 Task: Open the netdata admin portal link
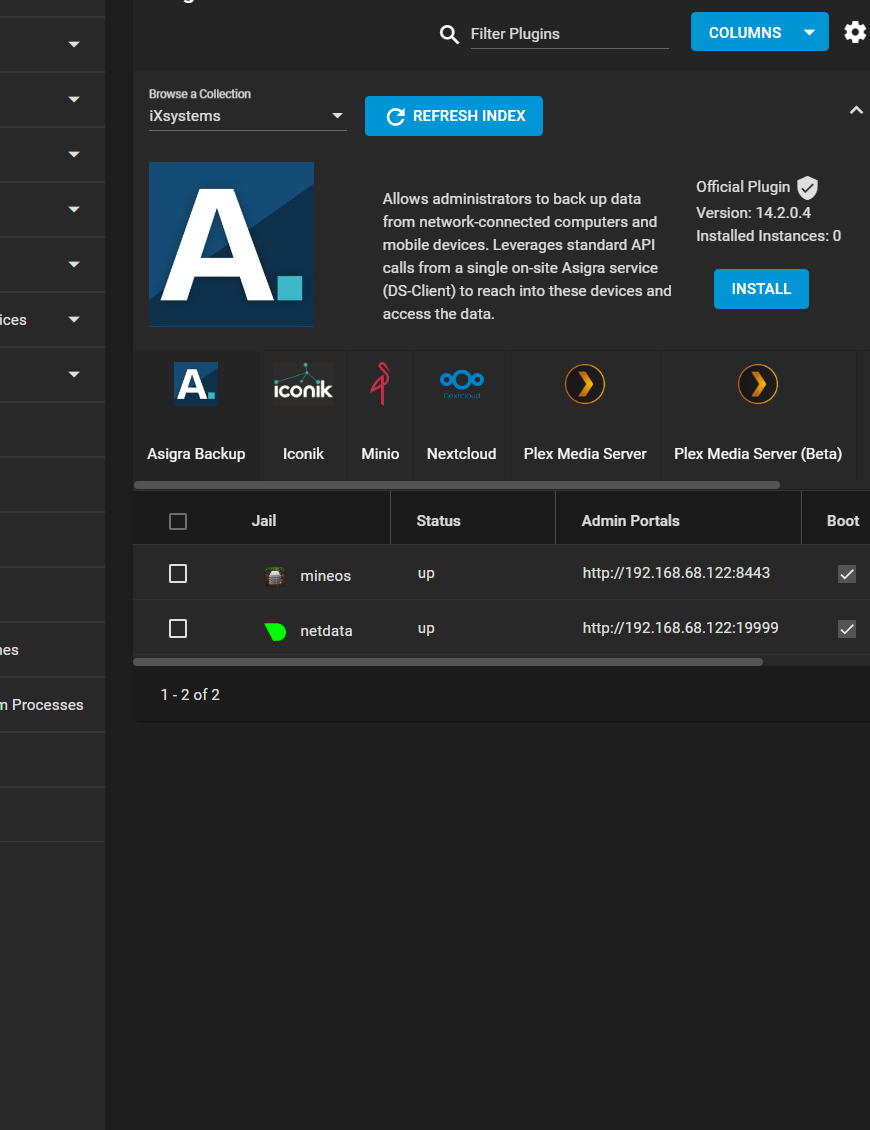click(x=680, y=628)
